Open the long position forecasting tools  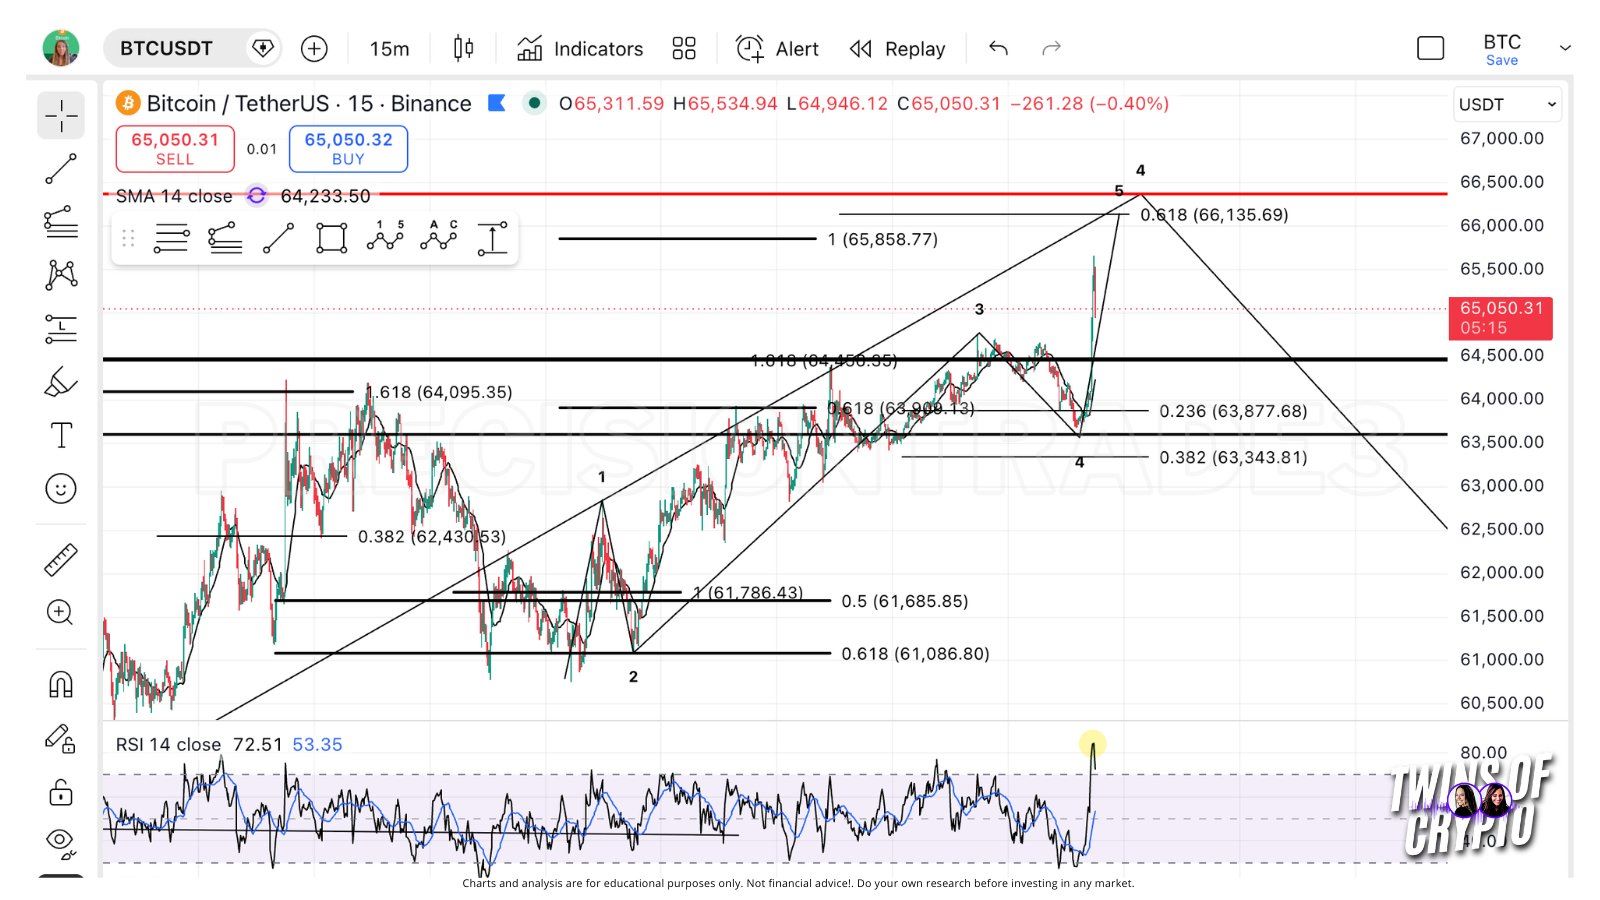[61, 328]
